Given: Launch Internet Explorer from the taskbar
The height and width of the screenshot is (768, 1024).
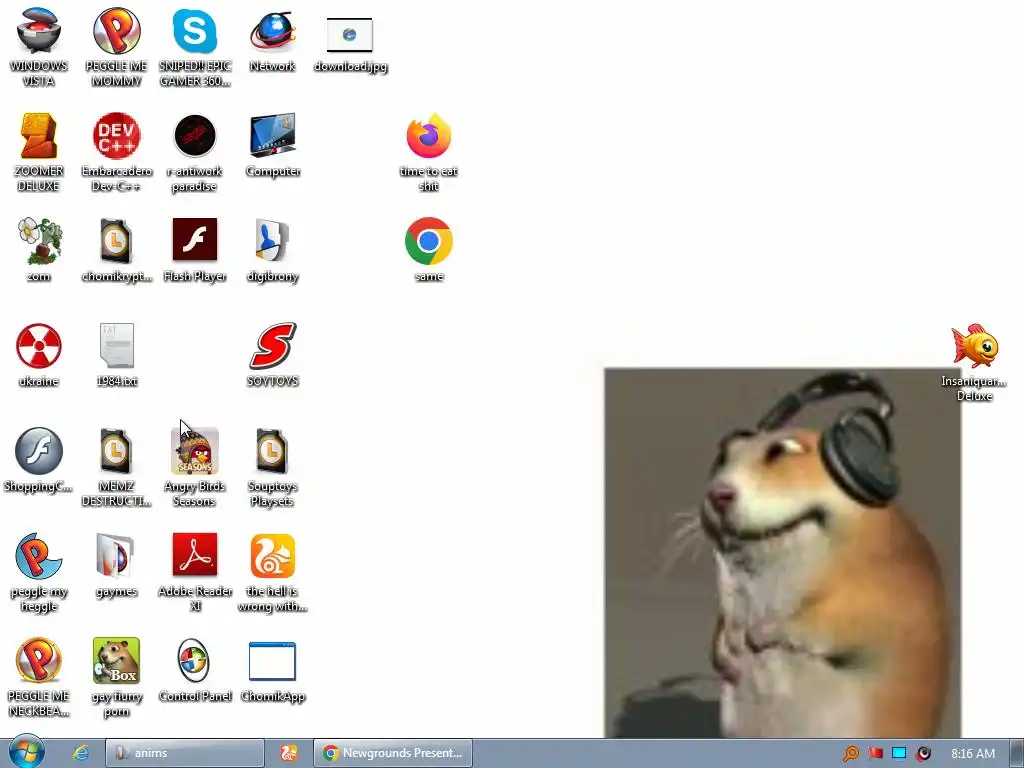Looking at the screenshot, I should (80, 753).
